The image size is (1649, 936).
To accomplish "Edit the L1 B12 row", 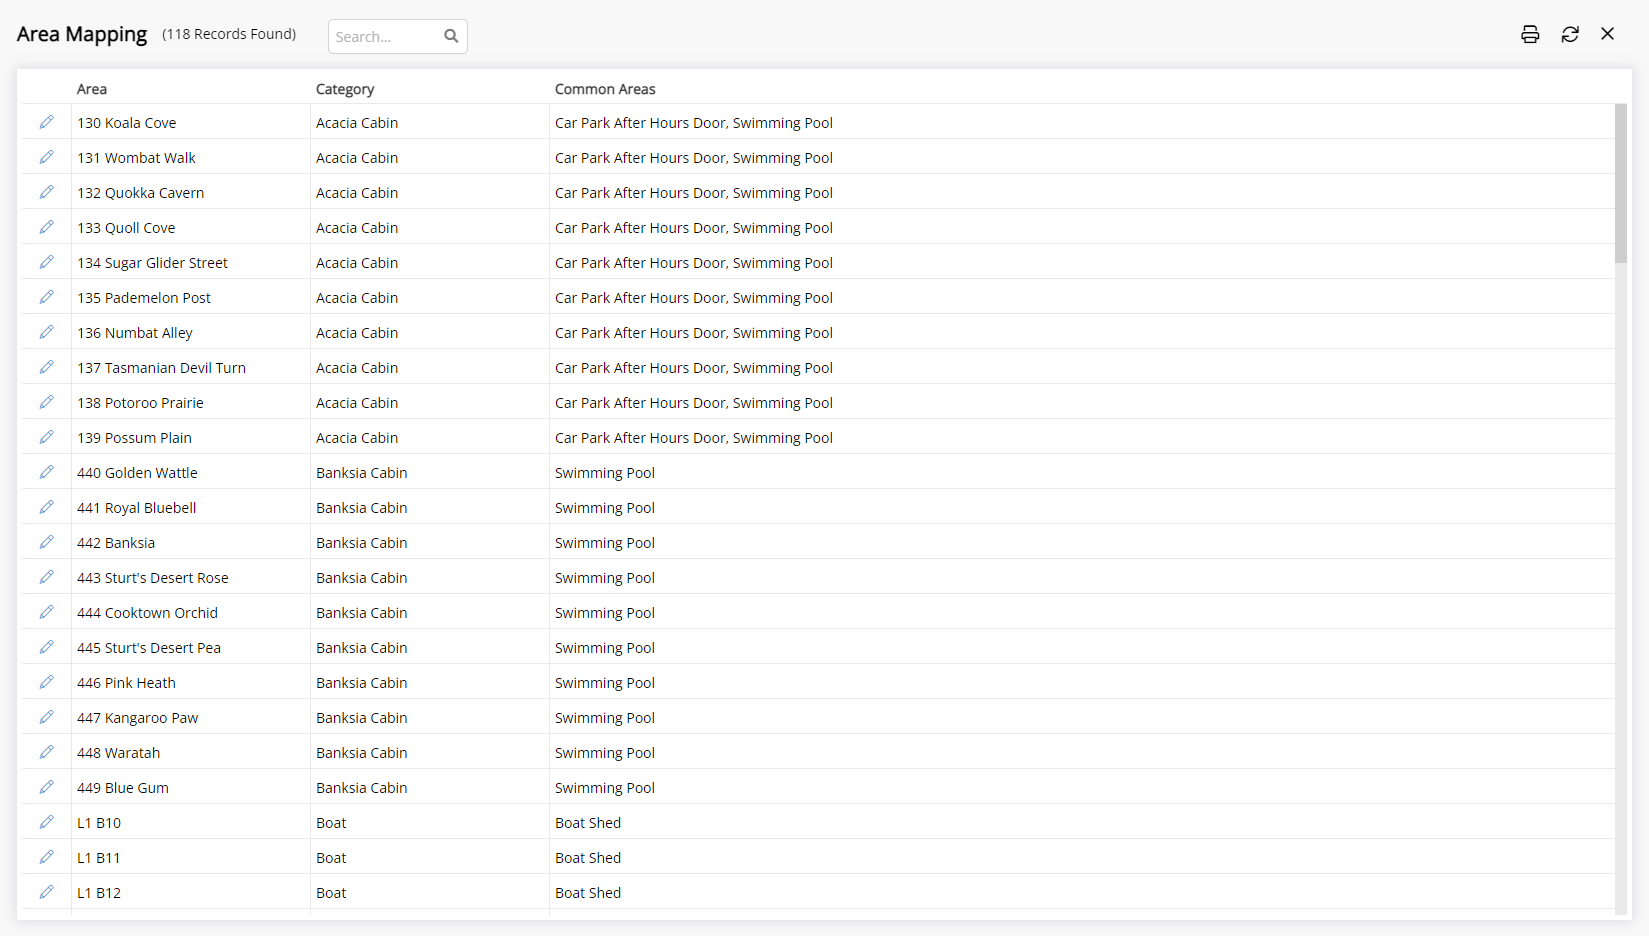I will [46, 892].
